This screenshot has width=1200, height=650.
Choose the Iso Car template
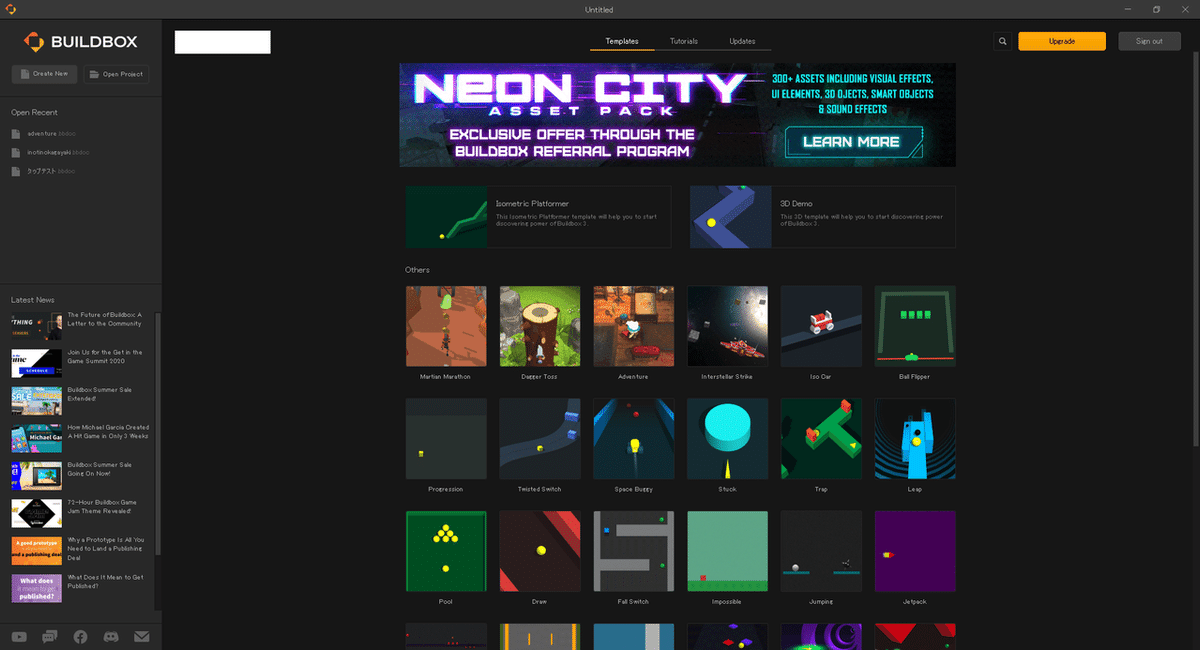coord(821,327)
